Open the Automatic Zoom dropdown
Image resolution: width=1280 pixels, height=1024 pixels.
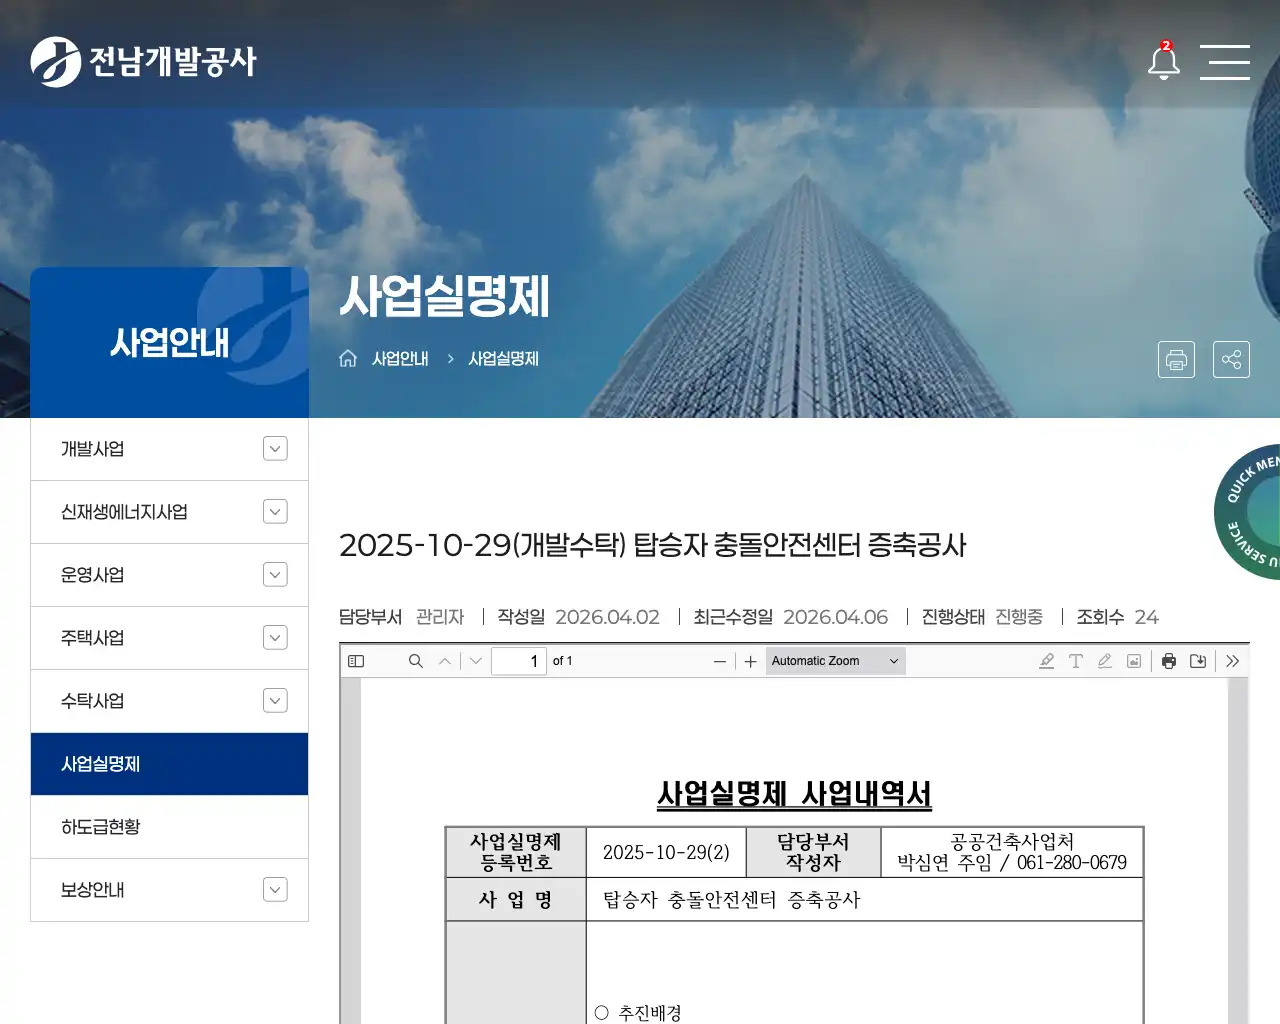[x=836, y=661]
